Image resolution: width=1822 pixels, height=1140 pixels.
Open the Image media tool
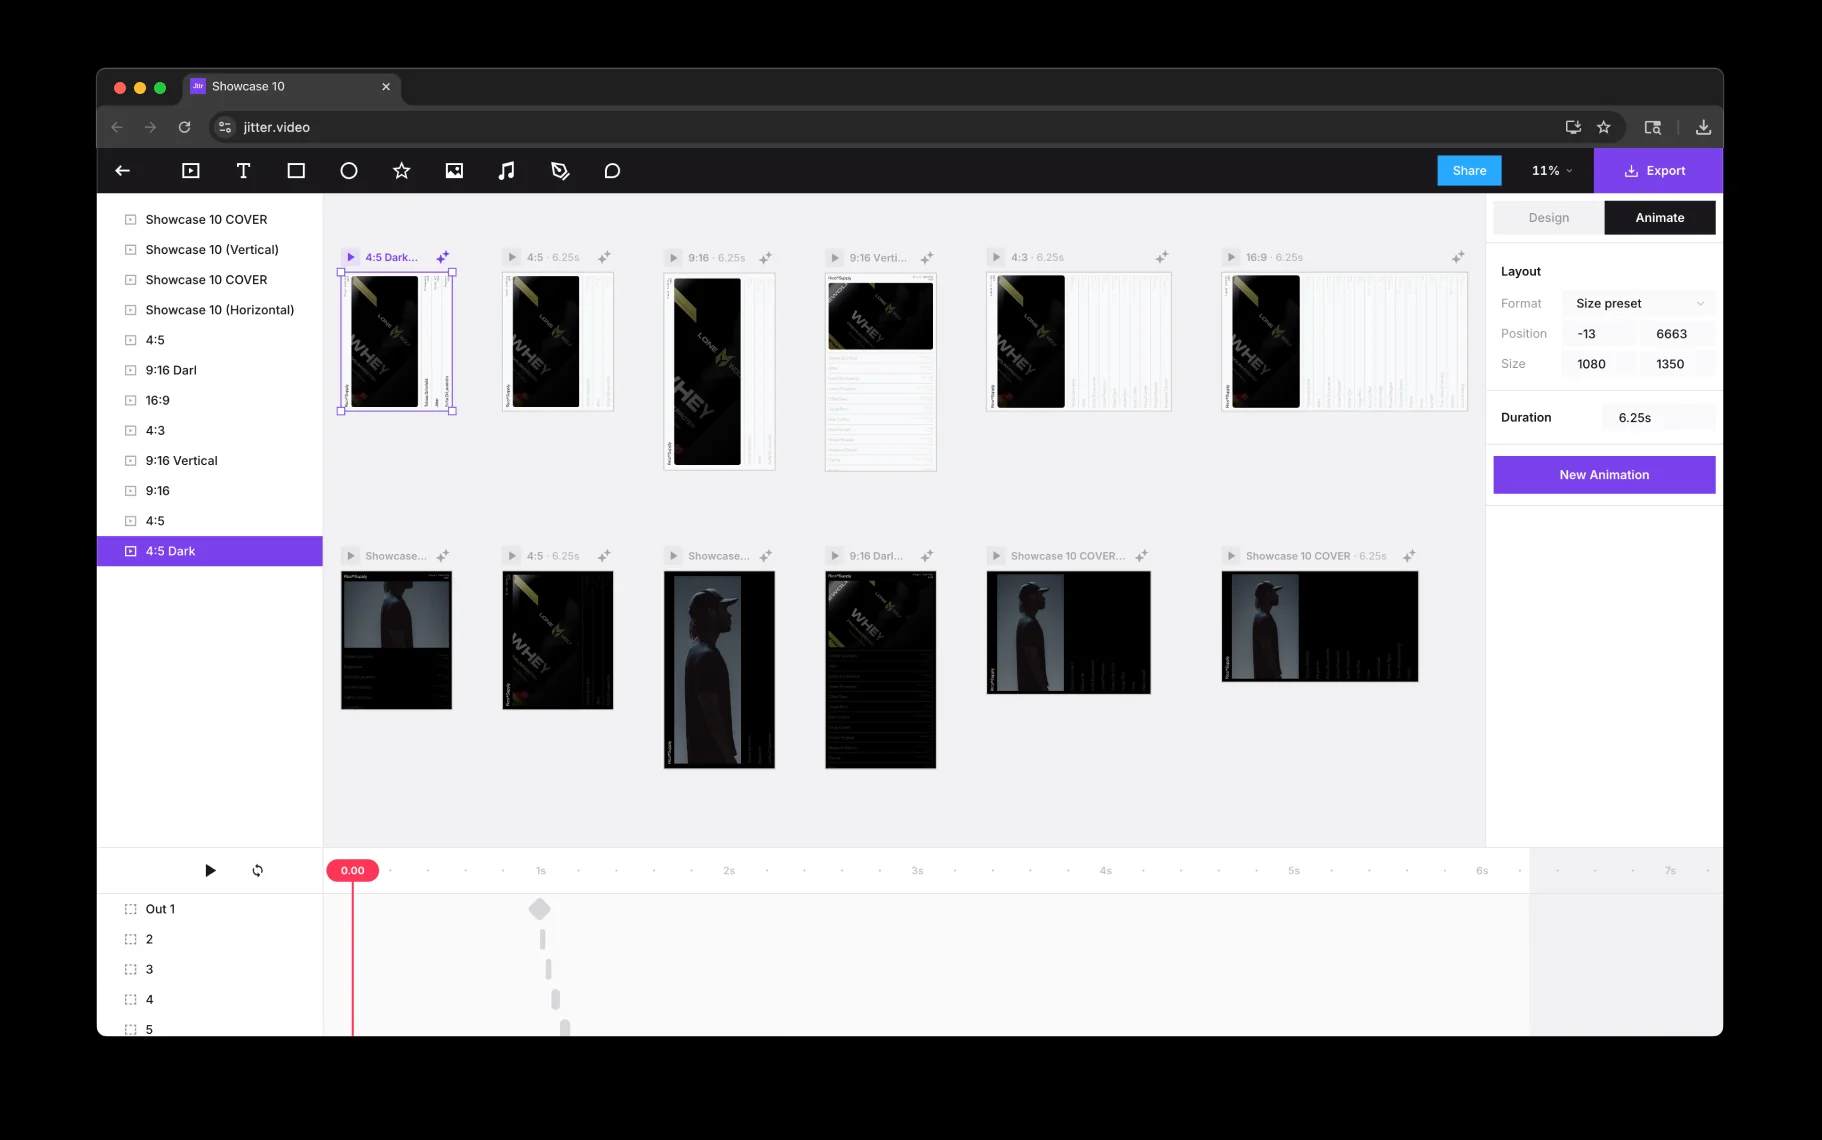454,171
